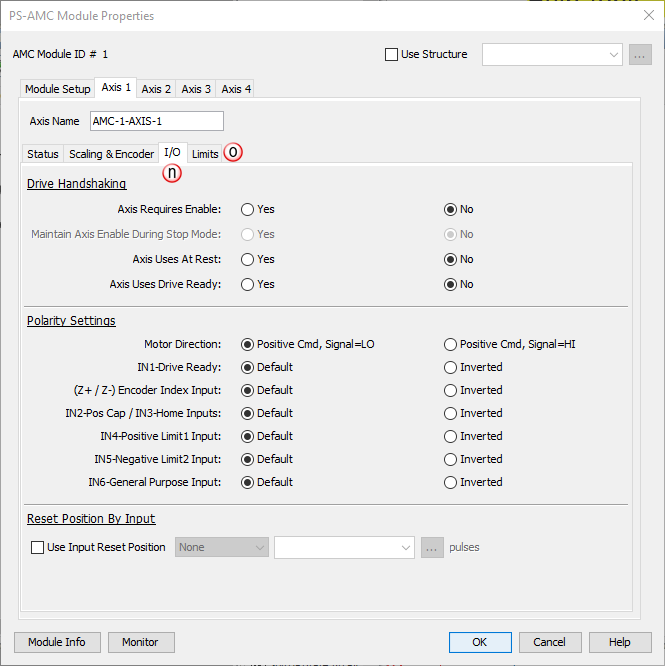Choose Inverted for IN1-Drive Ready
The width and height of the screenshot is (665, 666).
pos(450,367)
